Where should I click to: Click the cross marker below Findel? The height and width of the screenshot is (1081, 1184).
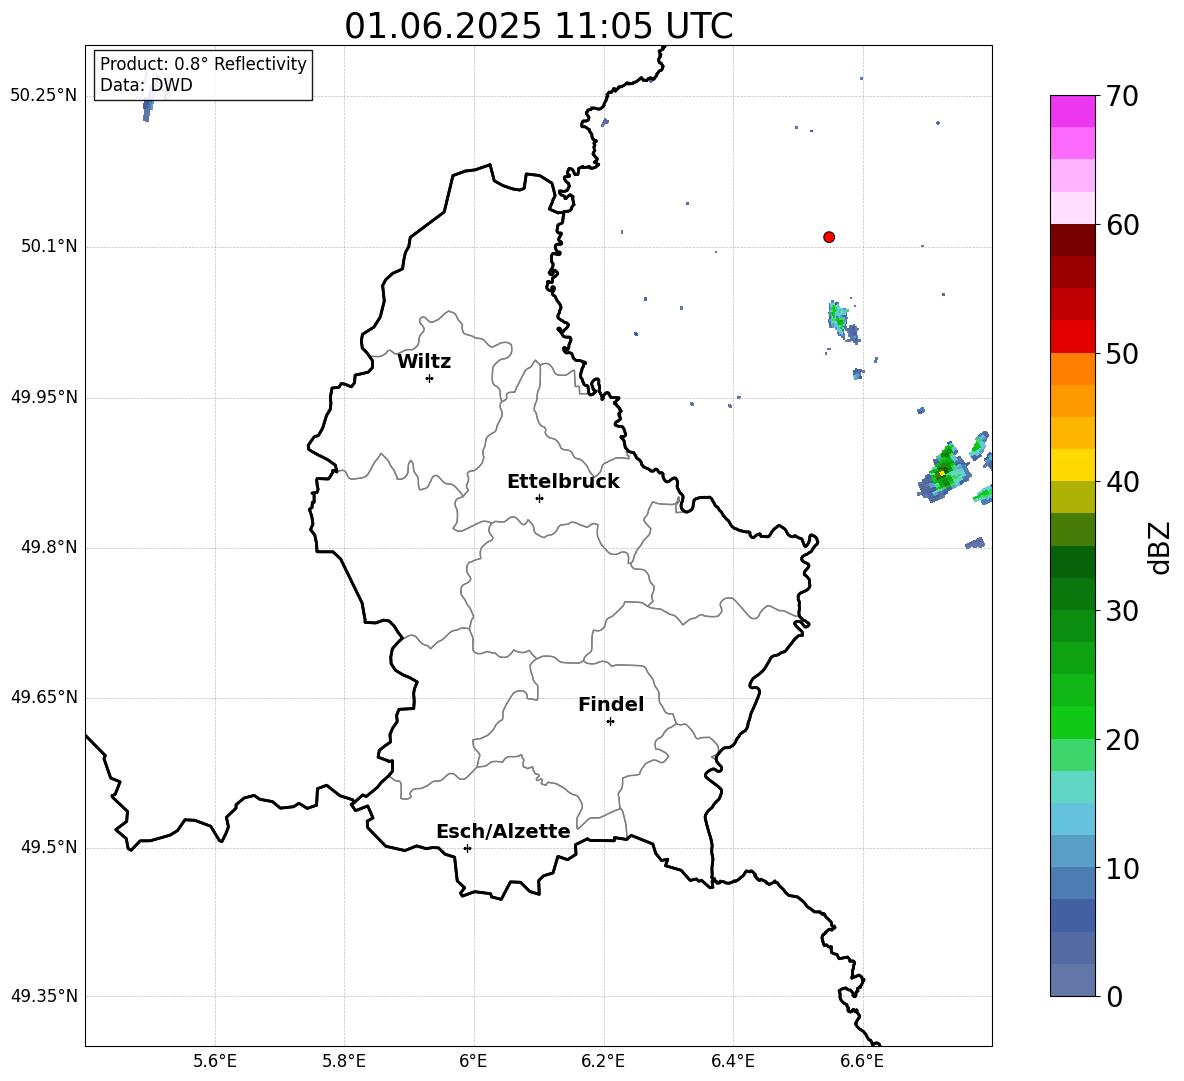point(611,722)
